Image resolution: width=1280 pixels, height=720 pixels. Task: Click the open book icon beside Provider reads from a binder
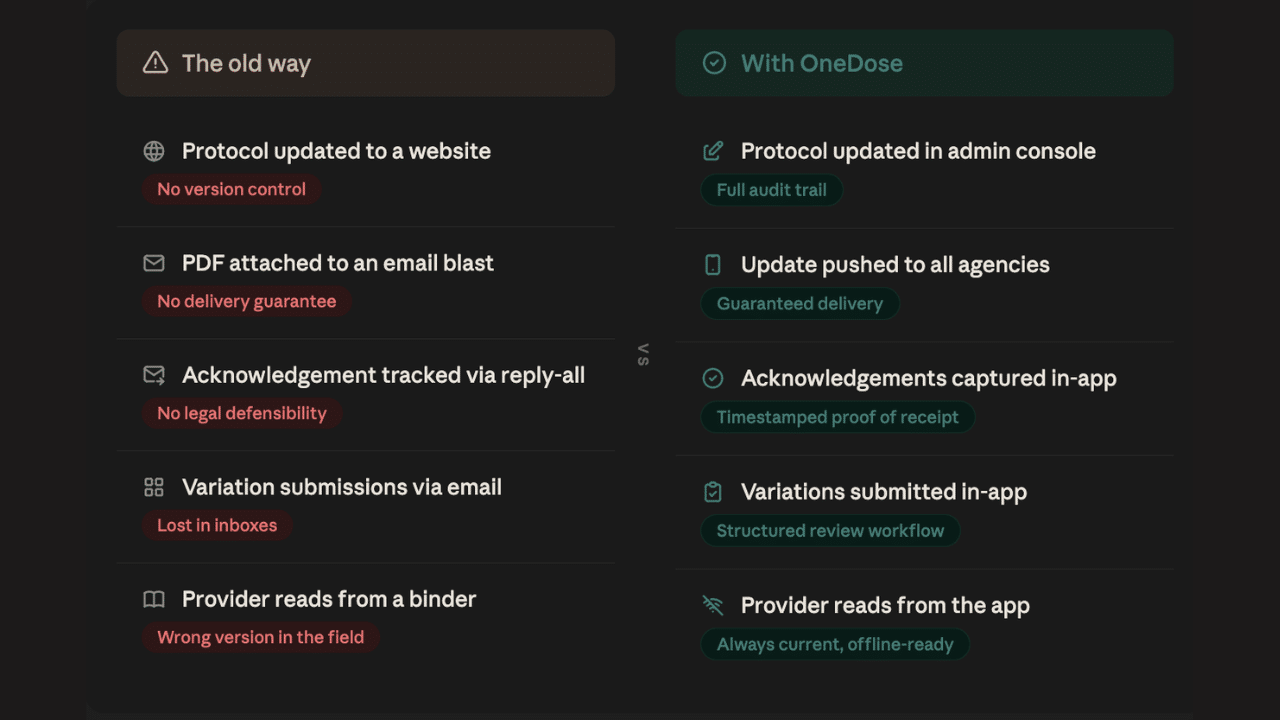(154, 599)
